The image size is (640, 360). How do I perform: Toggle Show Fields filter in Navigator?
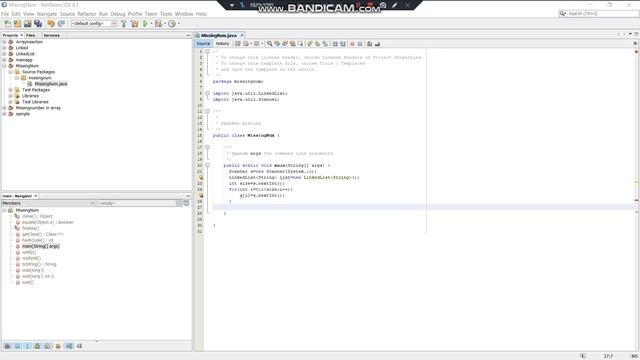click(17, 346)
